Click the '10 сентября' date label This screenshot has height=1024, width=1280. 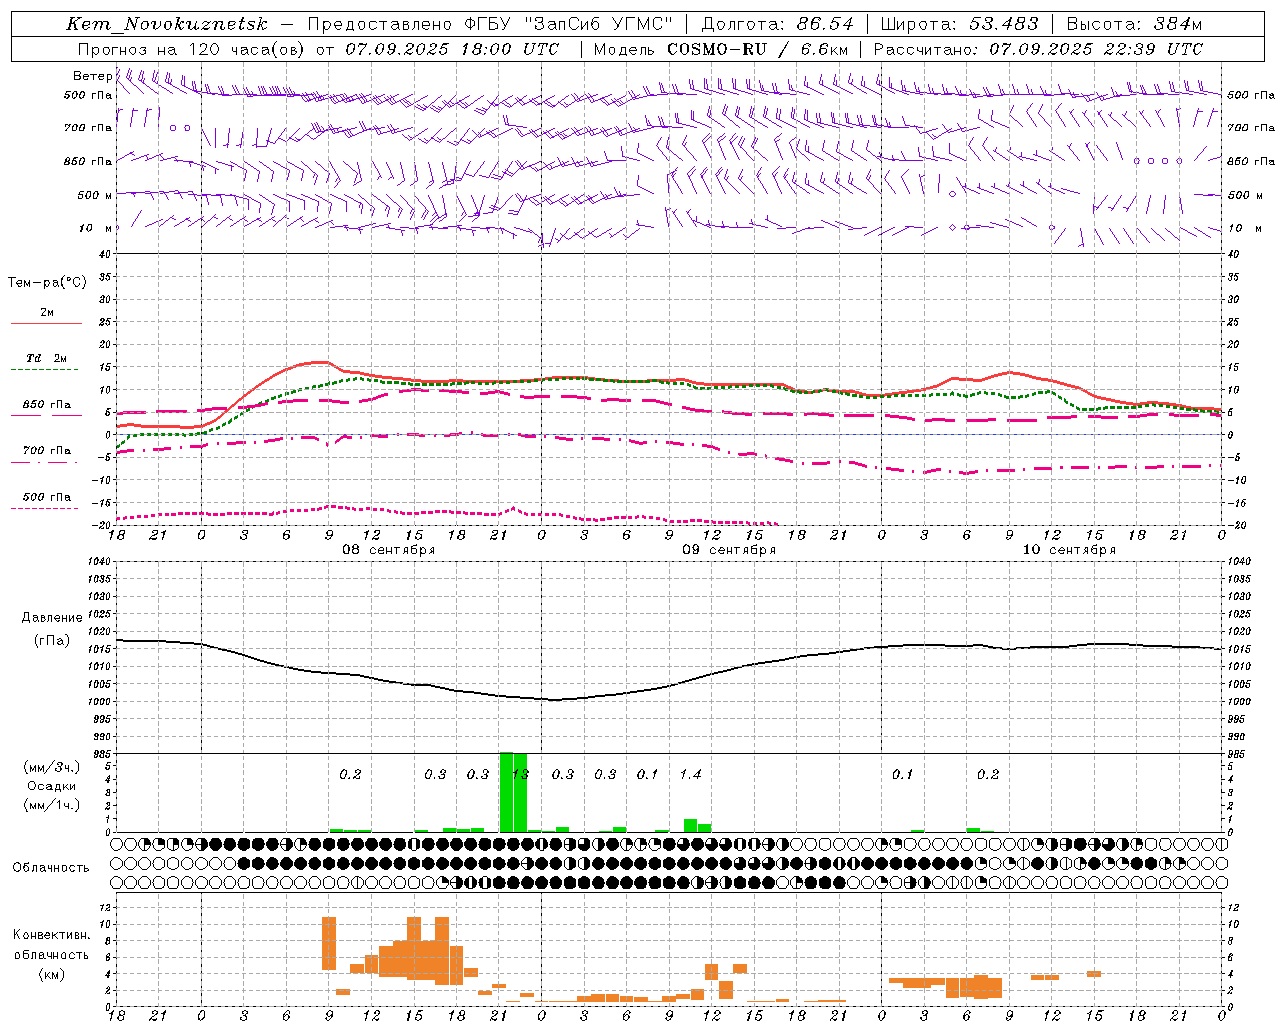[x=1068, y=550]
